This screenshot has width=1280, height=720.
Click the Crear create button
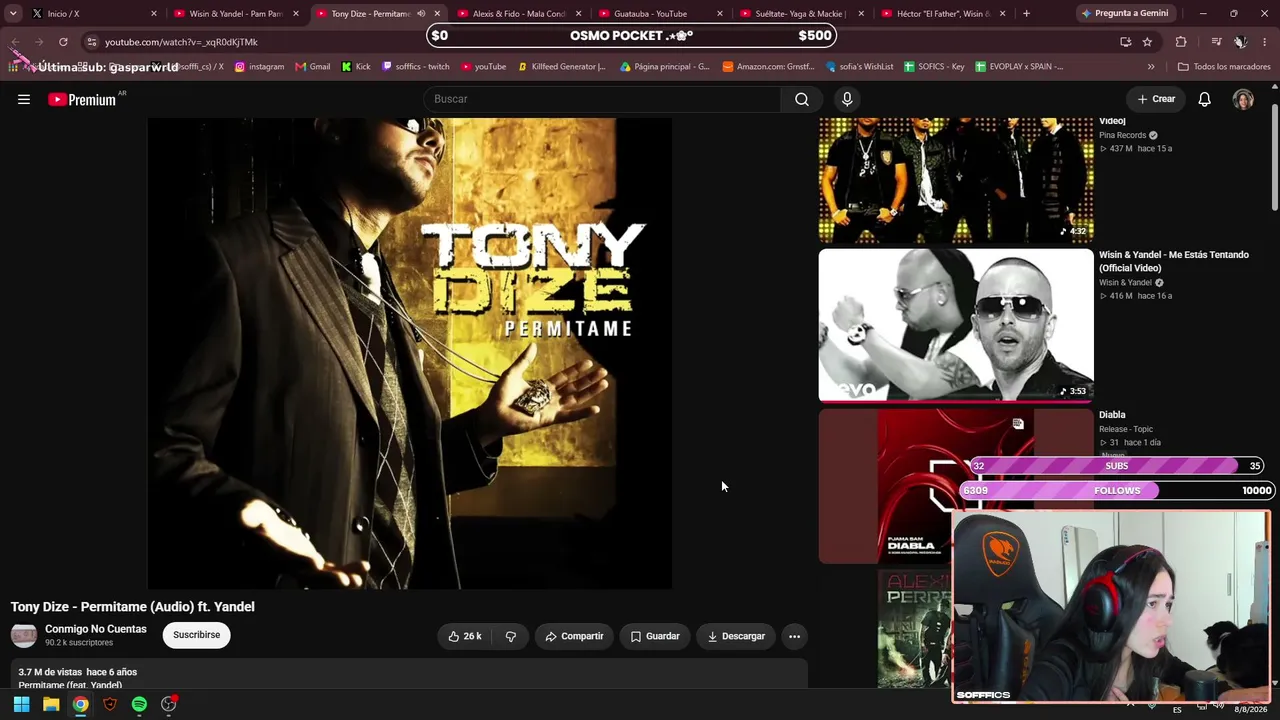point(1156,99)
